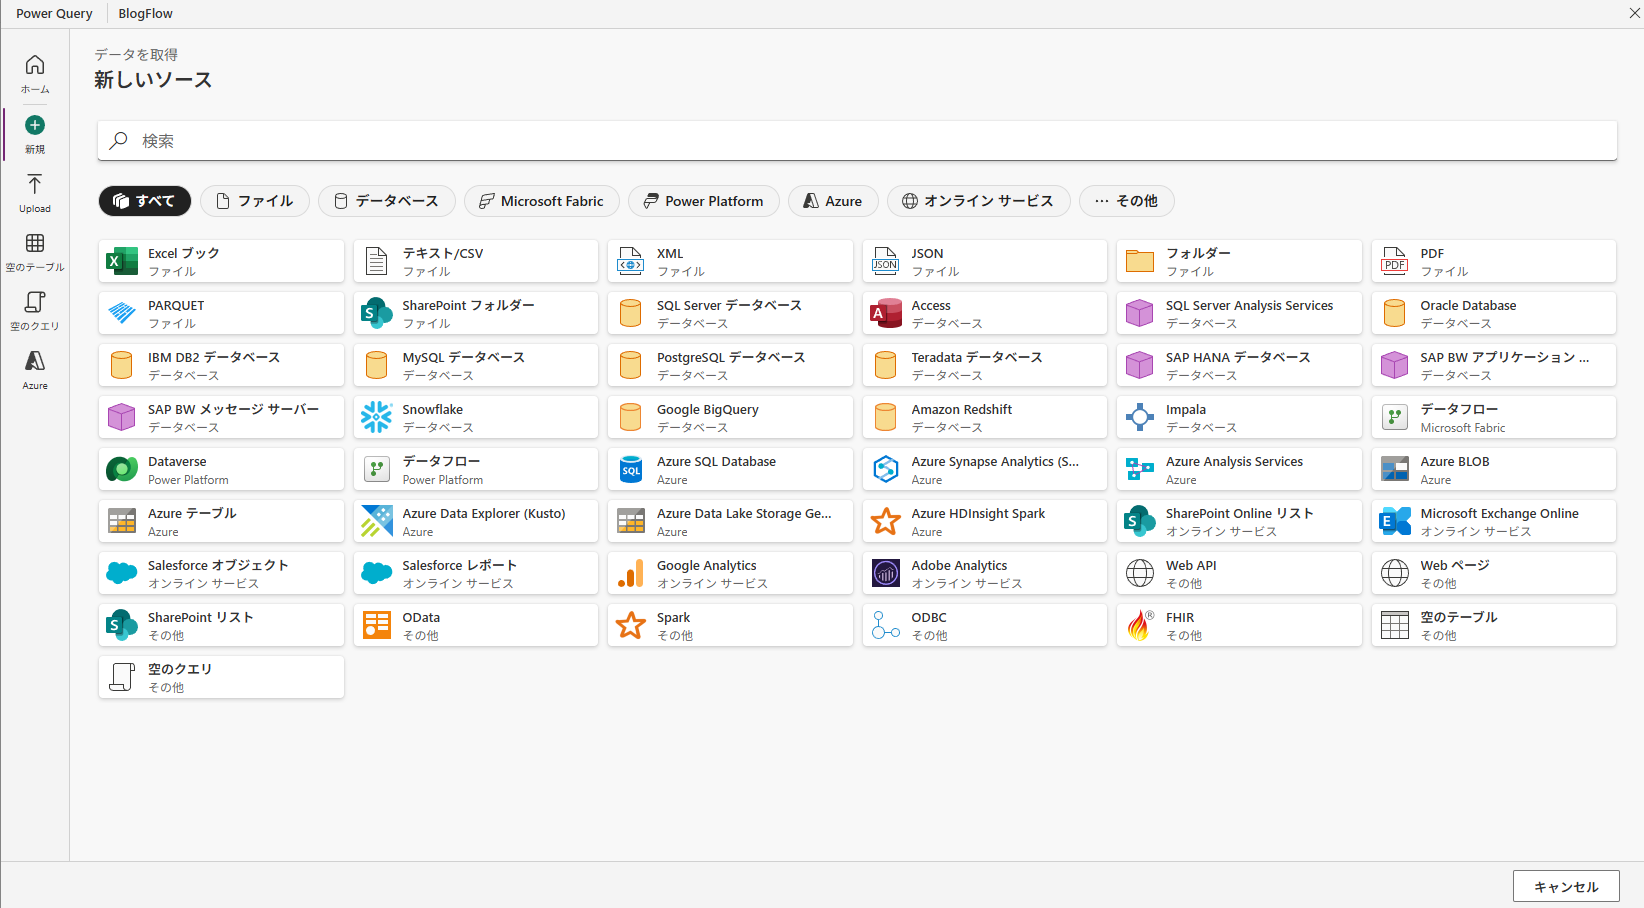The image size is (1644, 908).
Task: Click the Adobe Analytics icon
Action: click(x=885, y=574)
